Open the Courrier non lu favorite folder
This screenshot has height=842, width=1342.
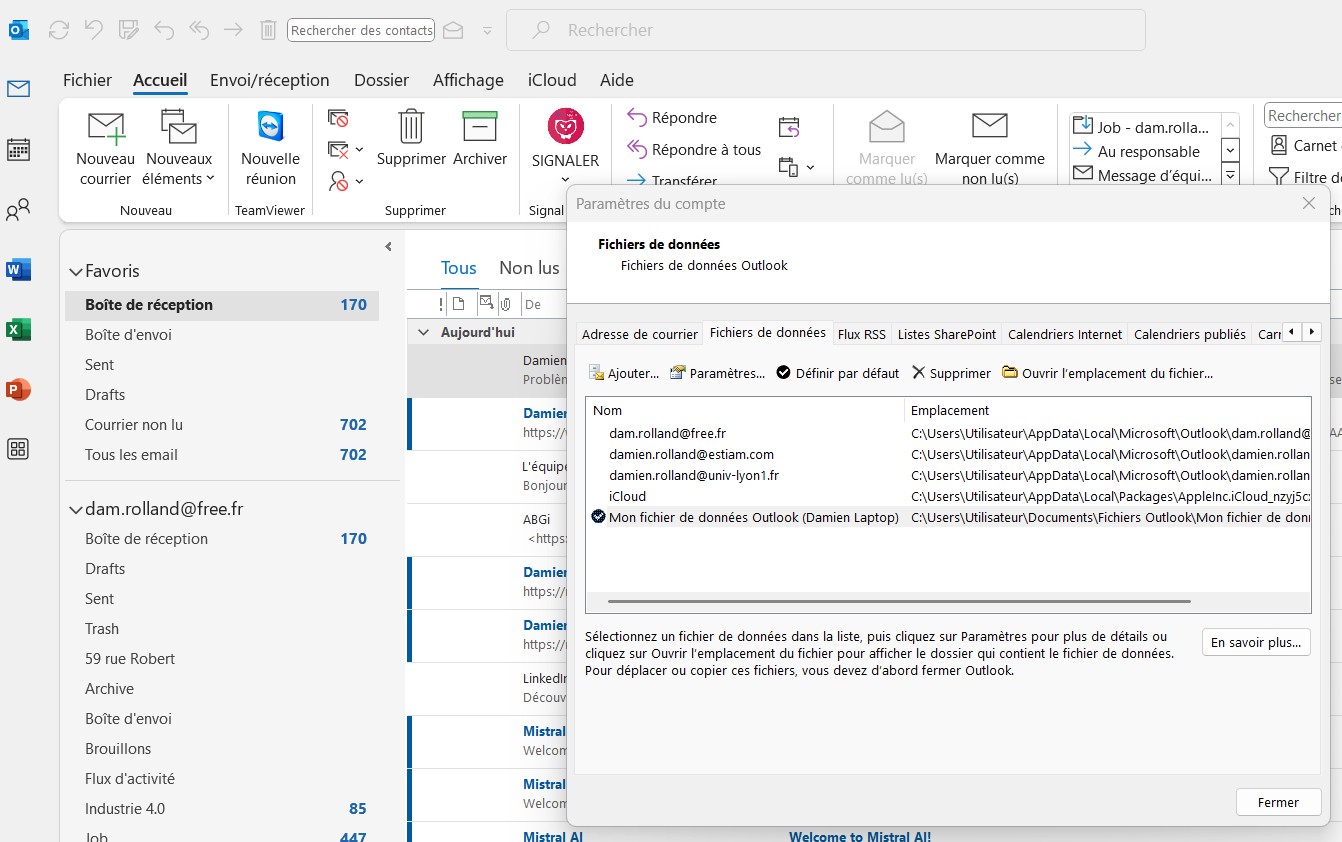pos(222,424)
